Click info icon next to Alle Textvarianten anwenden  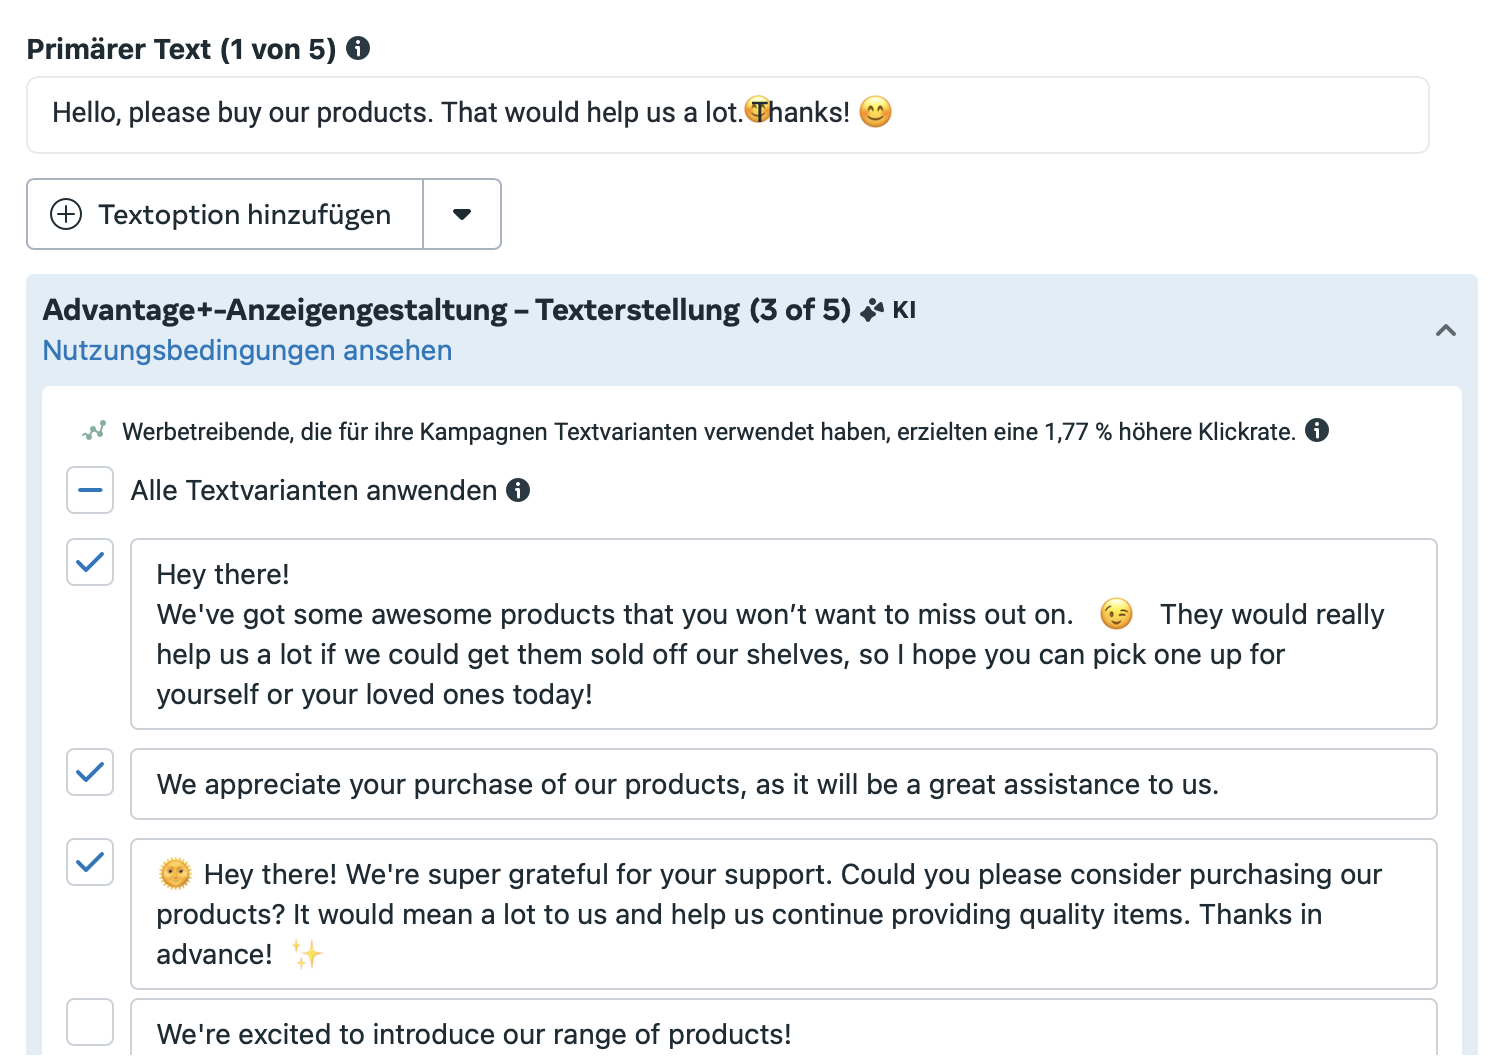[518, 490]
